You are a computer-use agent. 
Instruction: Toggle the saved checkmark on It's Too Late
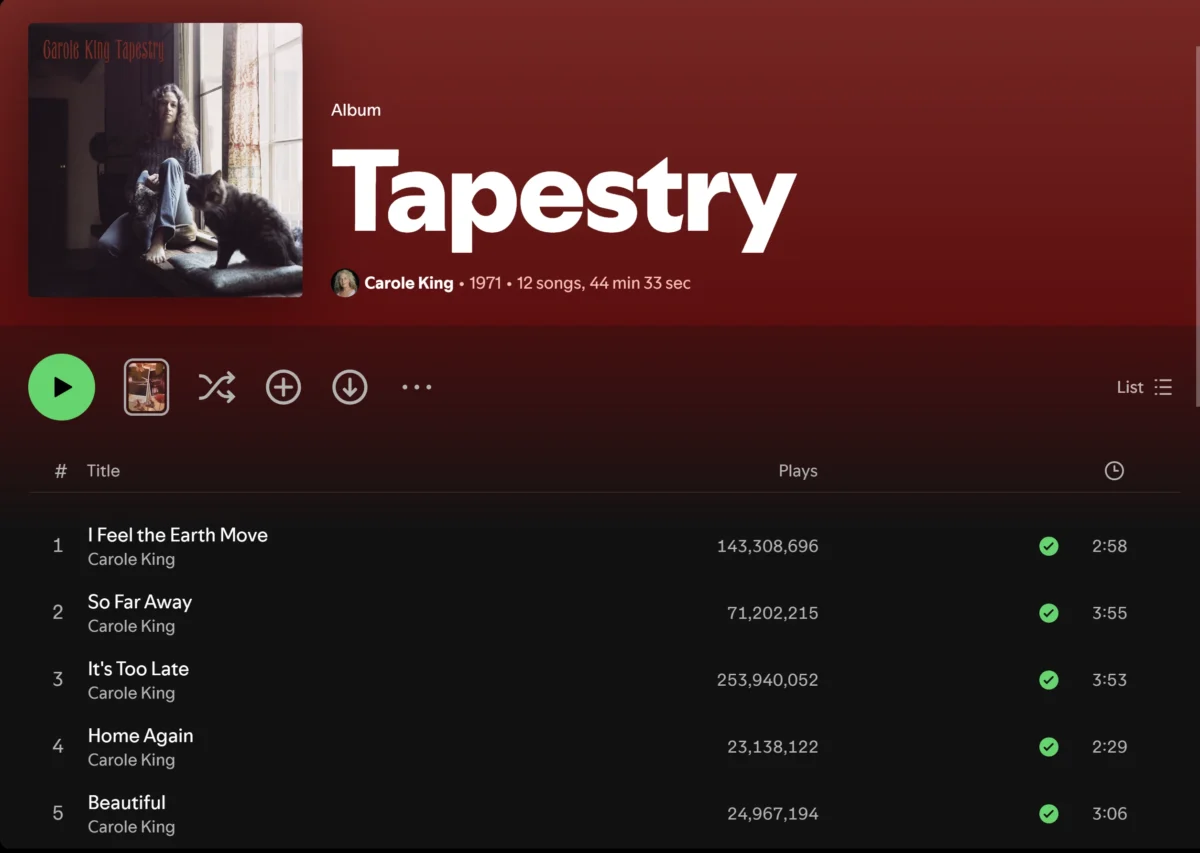click(x=1048, y=680)
